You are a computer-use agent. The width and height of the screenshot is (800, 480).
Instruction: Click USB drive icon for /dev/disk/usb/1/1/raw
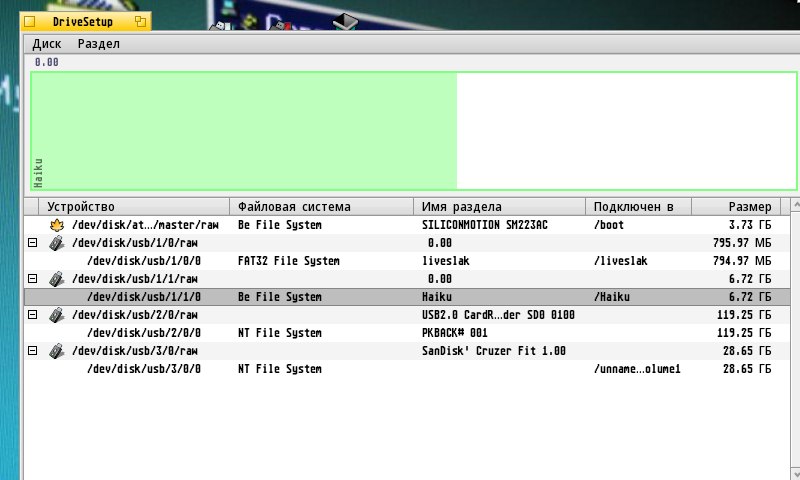(x=57, y=279)
